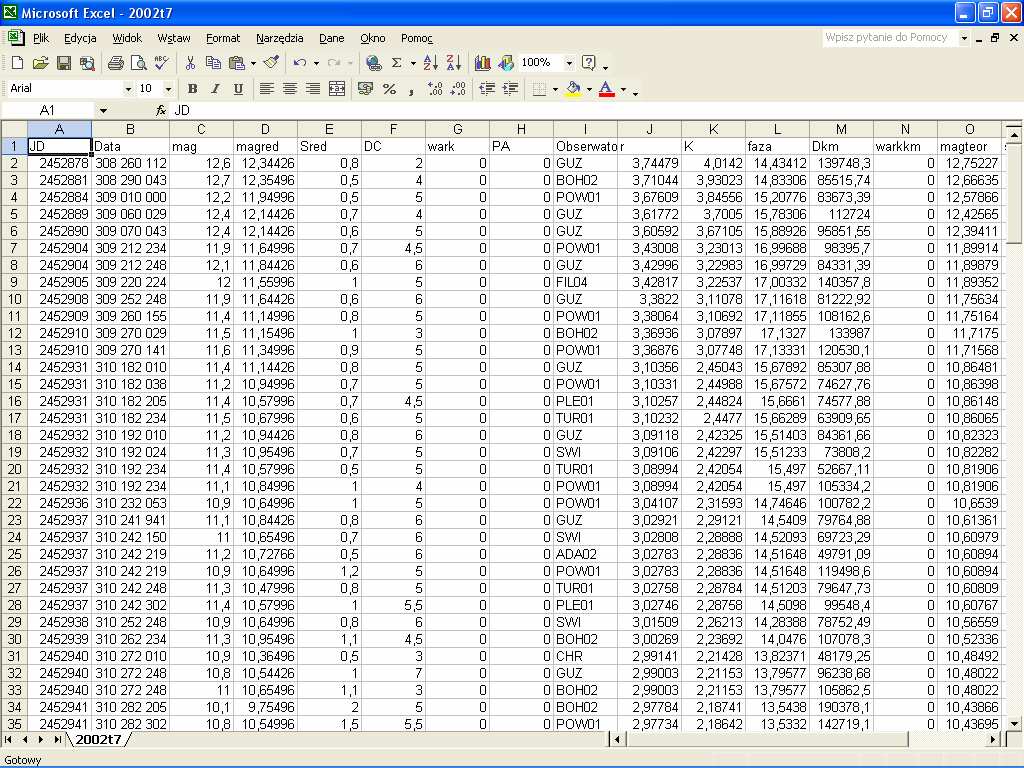Open the Wstaw menu
This screenshot has height=768, width=1024.
pos(174,38)
